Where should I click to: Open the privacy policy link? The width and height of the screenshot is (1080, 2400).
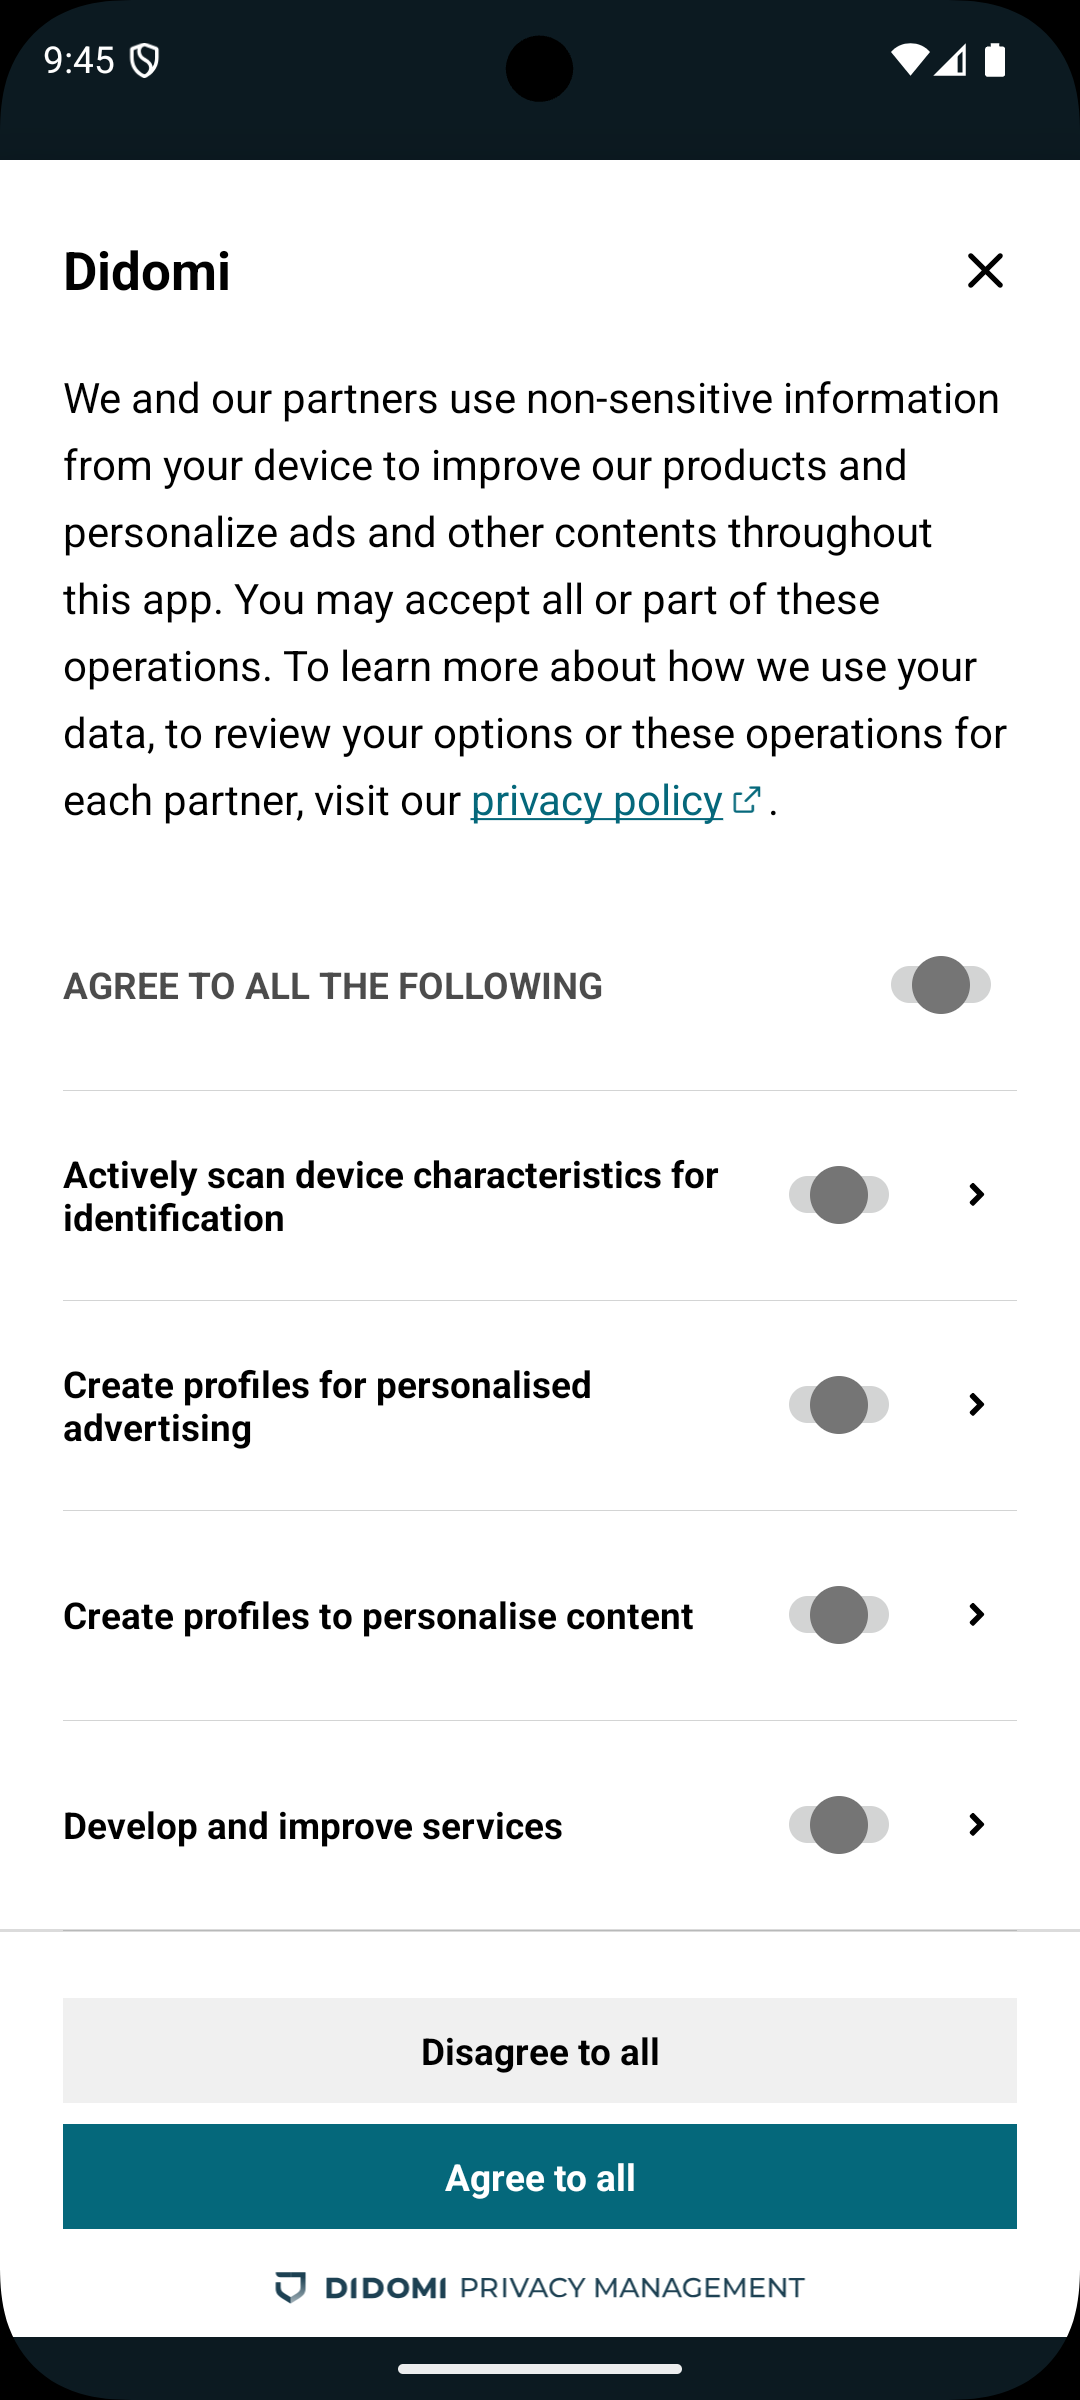pyautogui.click(x=596, y=801)
